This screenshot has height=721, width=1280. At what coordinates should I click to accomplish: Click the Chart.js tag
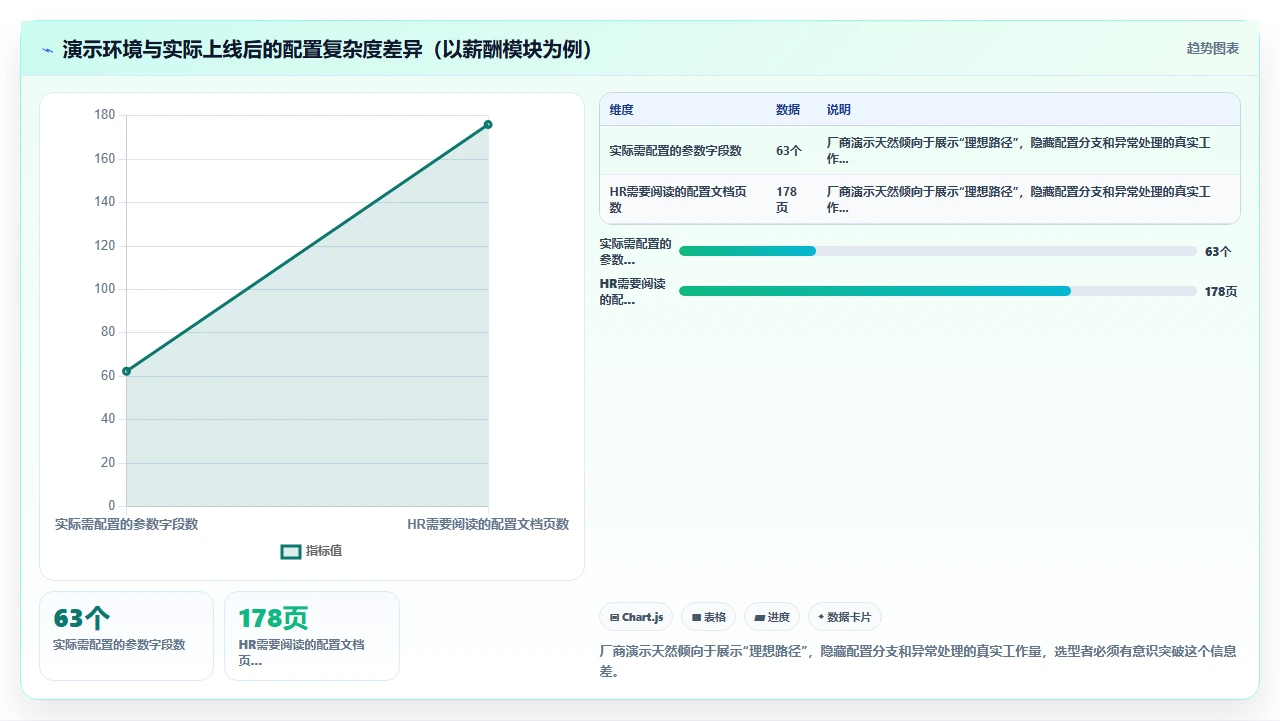[x=636, y=617]
